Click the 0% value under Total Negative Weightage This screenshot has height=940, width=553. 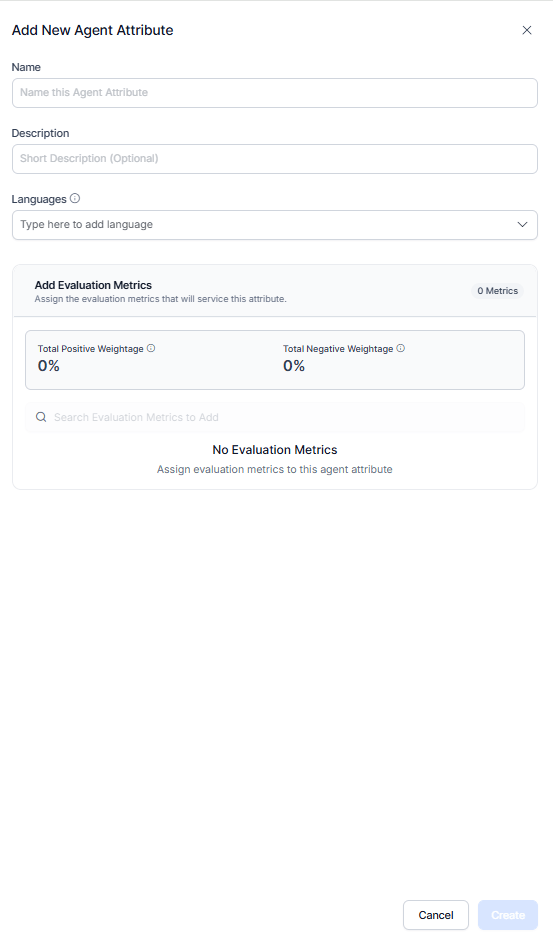pyautogui.click(x=294, y=366)
